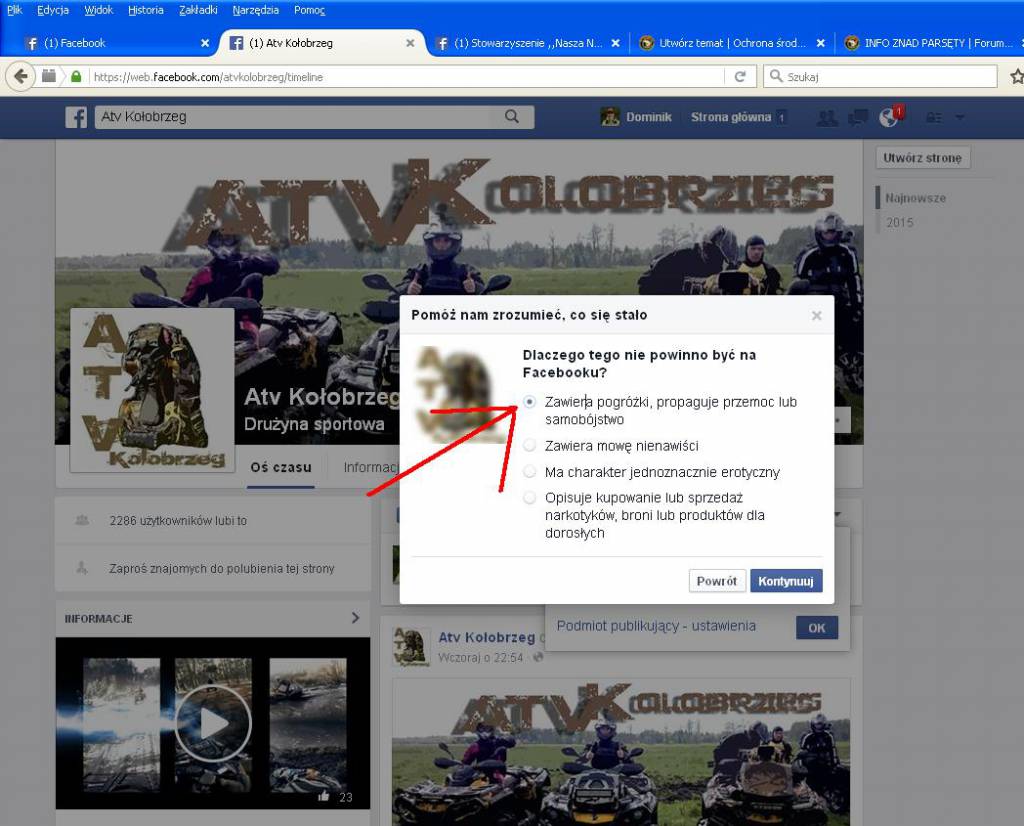
Task: Open the Historia menu
Action: [x=146, y=10]
